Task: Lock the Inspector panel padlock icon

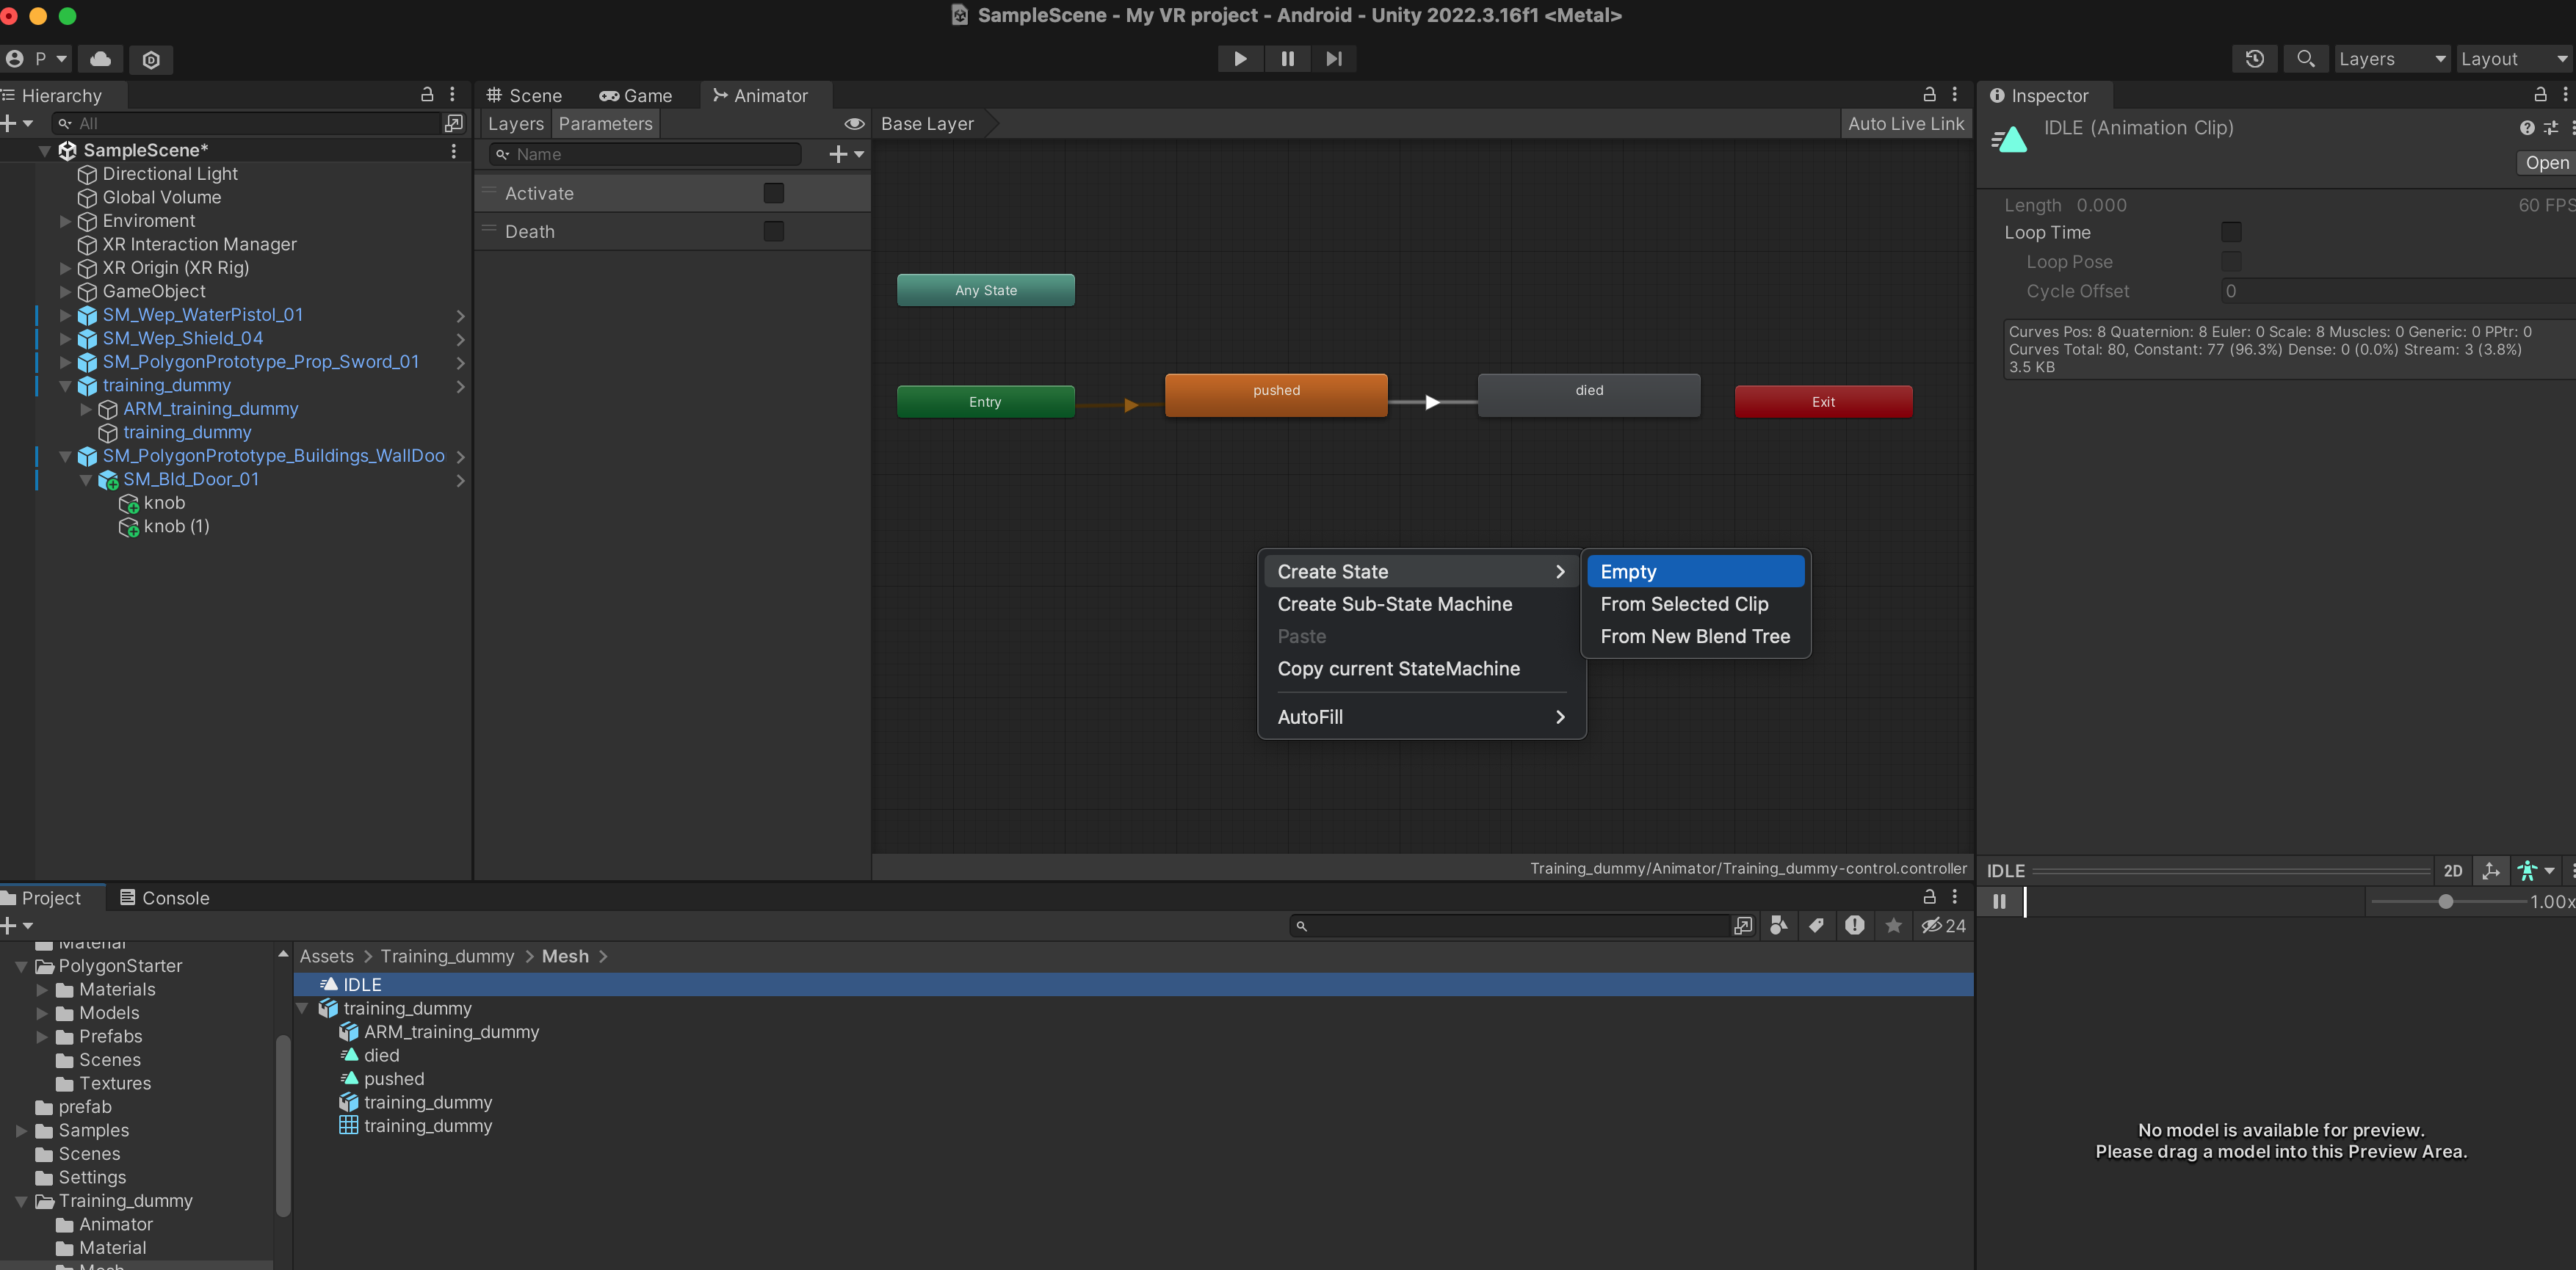Action: [2539, 95]
